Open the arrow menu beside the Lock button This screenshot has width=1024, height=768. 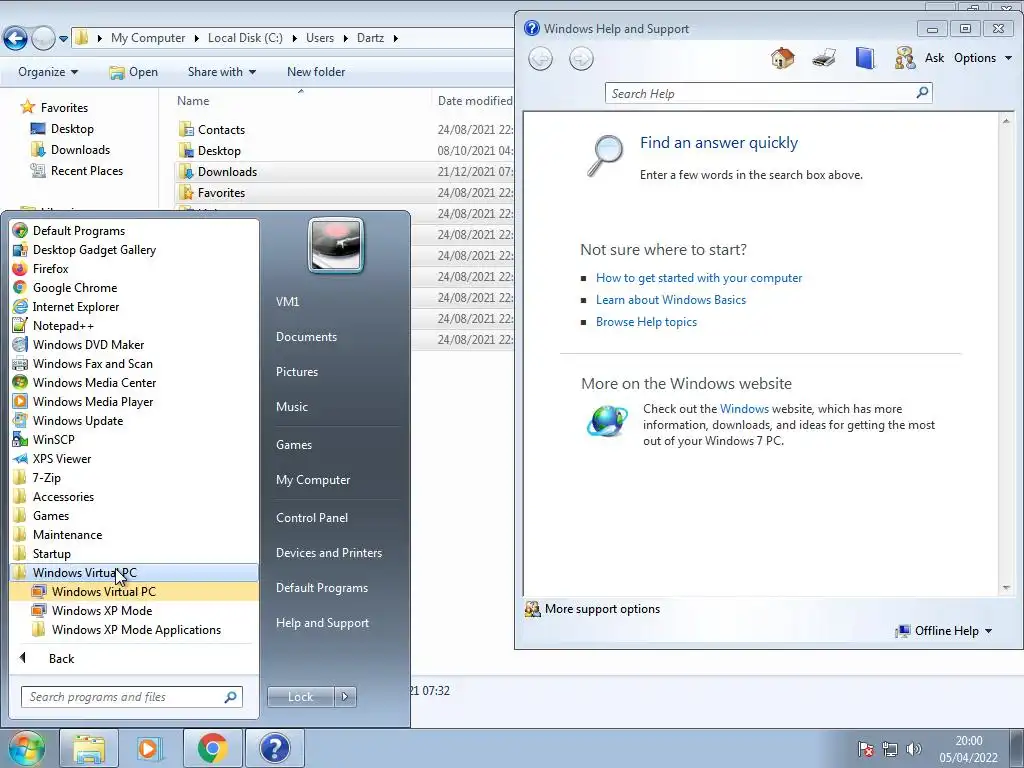(345, 697)
